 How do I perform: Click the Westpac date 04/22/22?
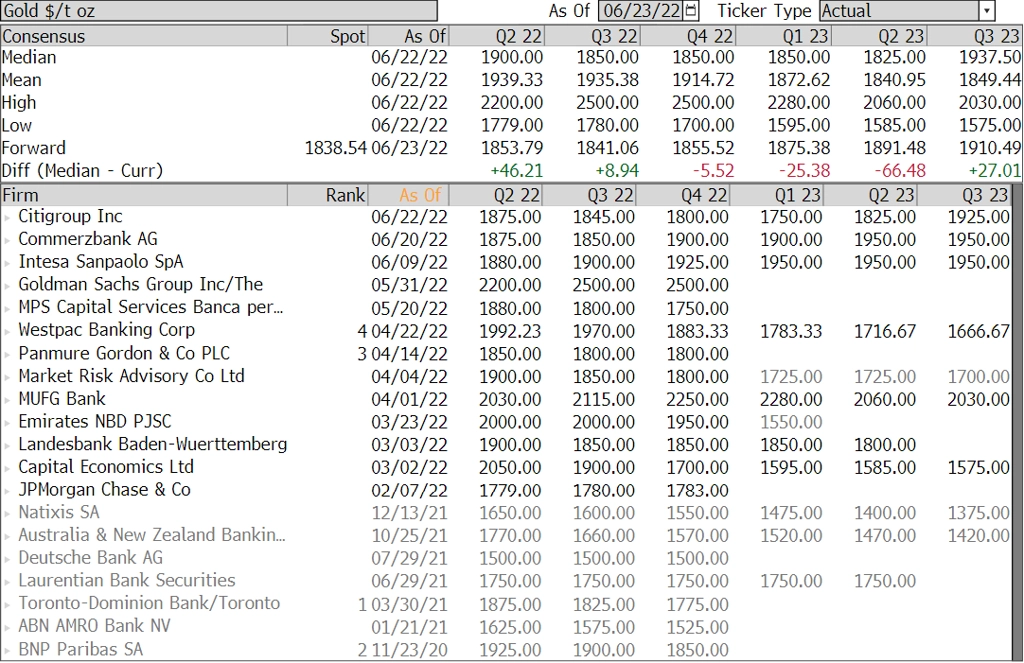409,331
